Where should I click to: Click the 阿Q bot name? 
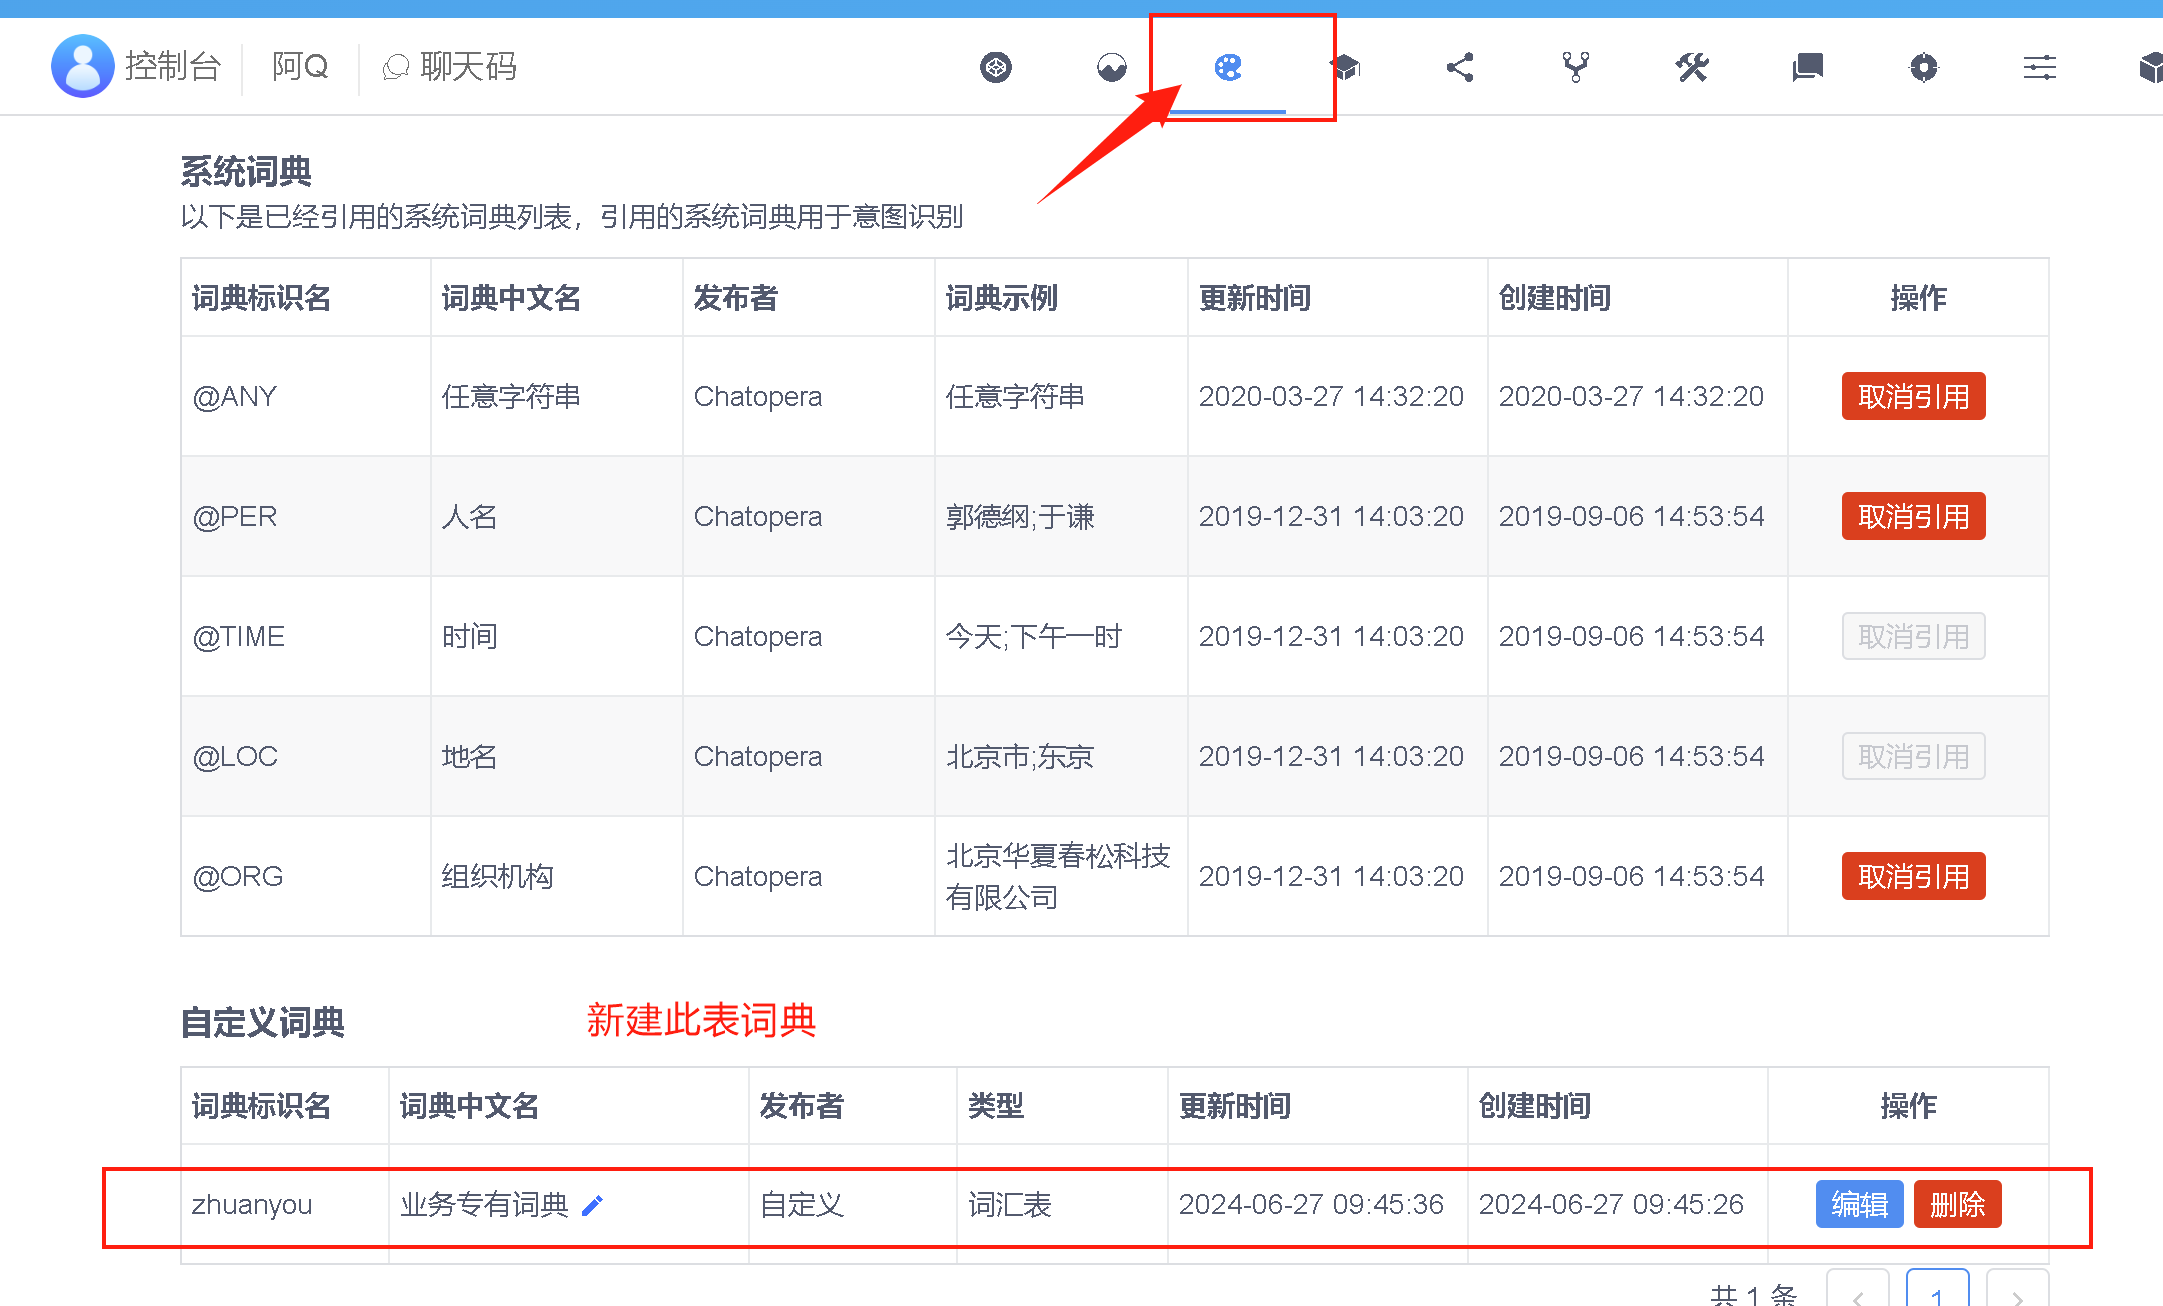300,66
